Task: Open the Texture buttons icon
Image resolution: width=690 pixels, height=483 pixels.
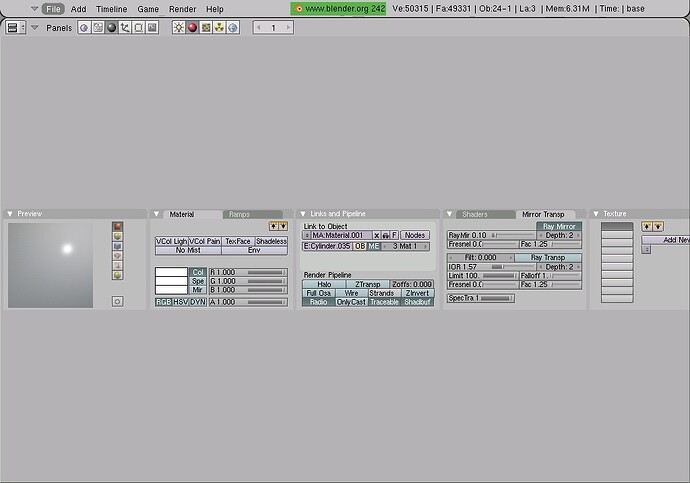Action: 206,28
